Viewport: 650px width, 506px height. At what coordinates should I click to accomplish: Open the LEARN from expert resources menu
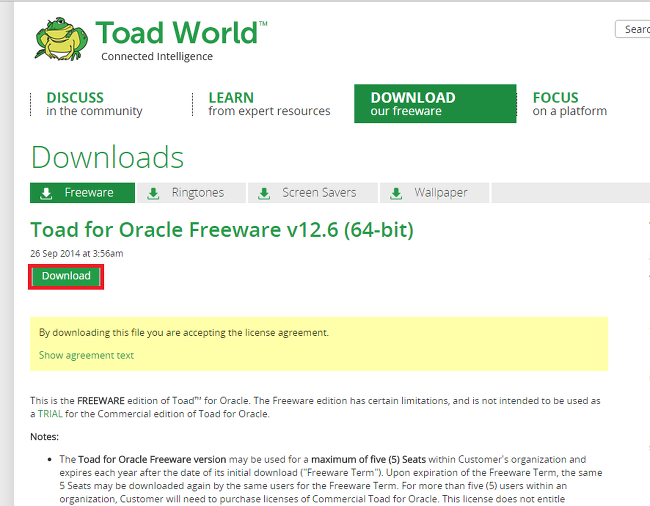click(x=269, y=104)
